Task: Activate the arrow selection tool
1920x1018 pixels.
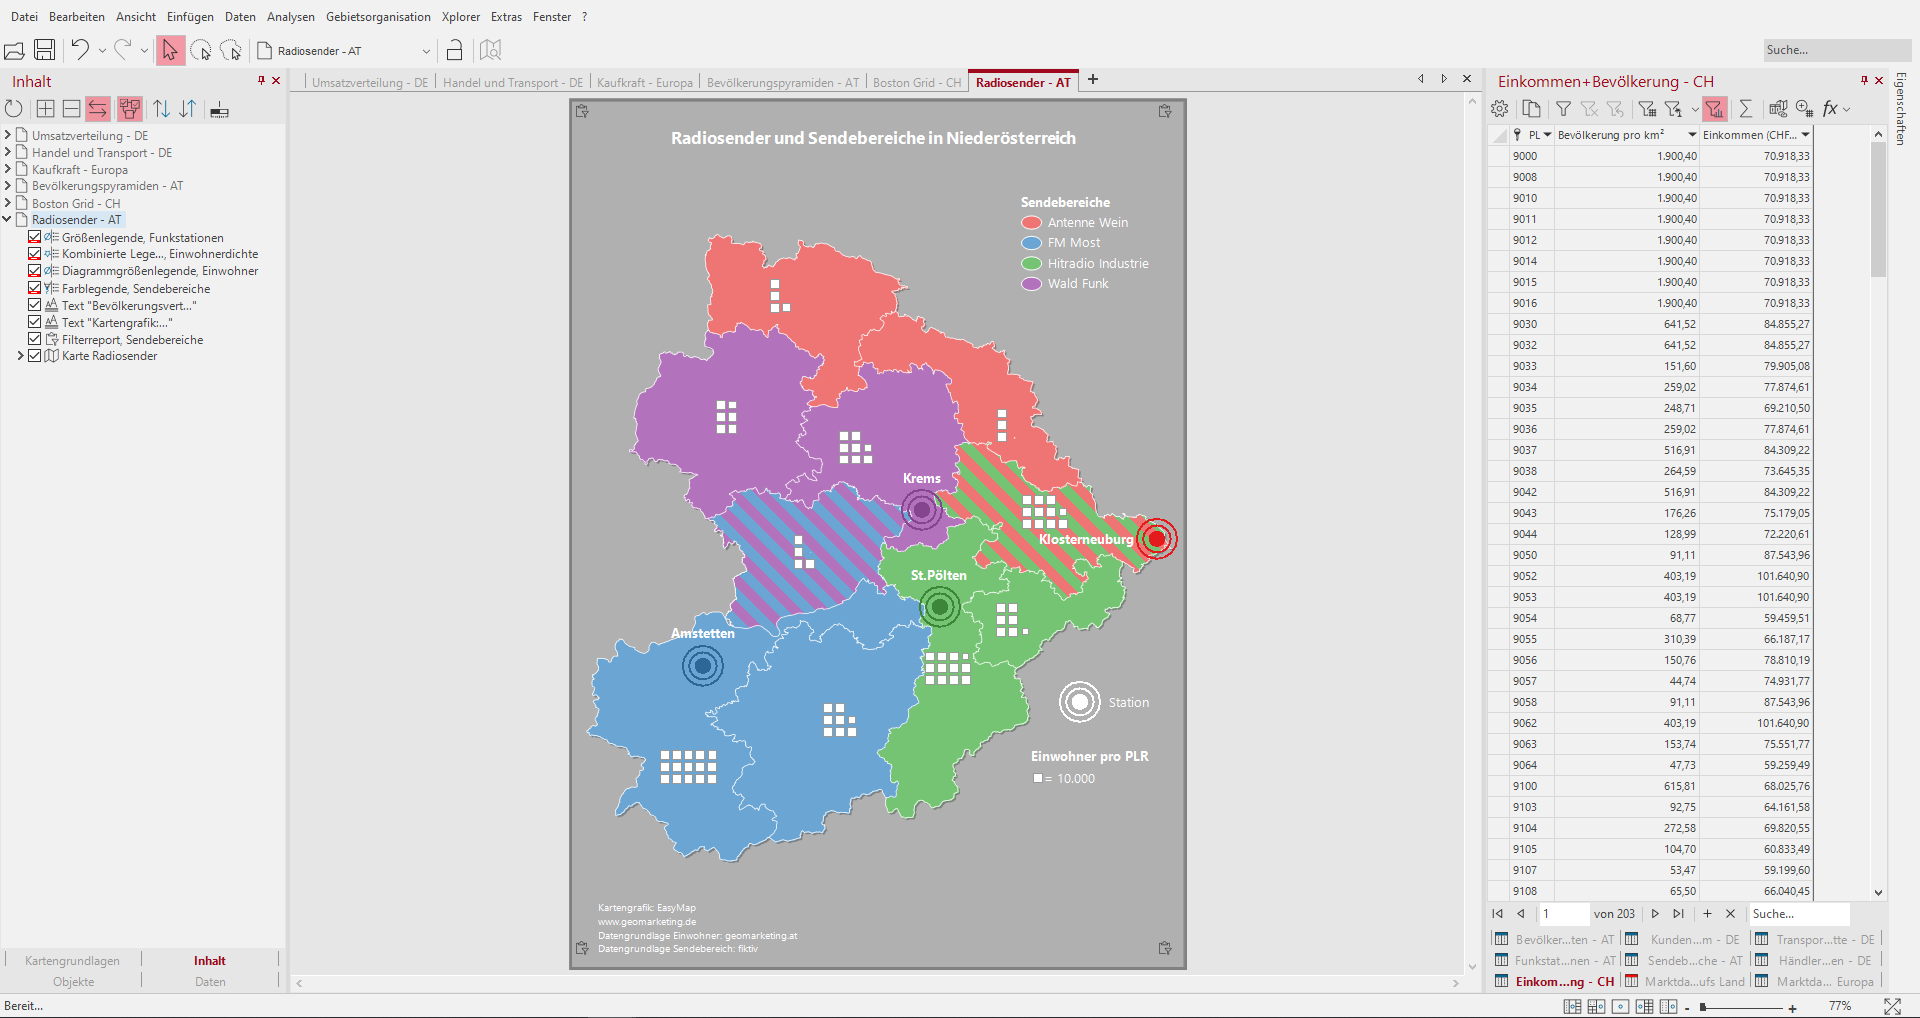Action: click(170, 50)
